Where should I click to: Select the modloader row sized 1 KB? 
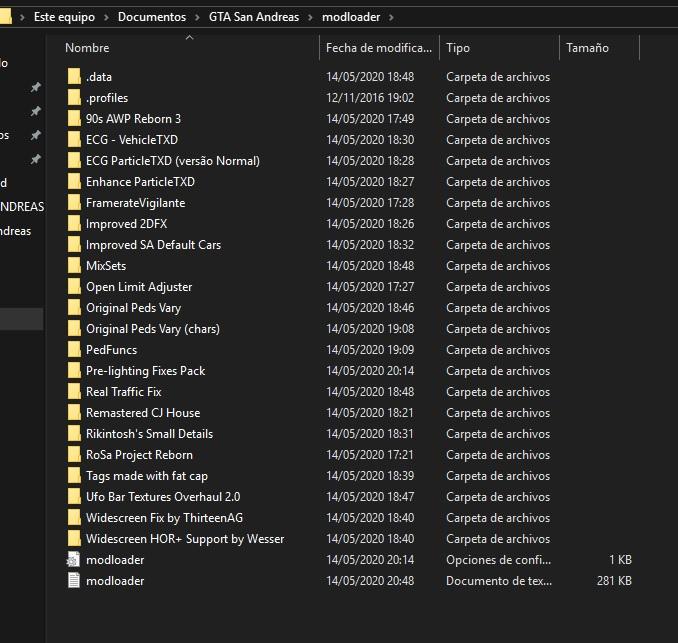coord(349,560)
